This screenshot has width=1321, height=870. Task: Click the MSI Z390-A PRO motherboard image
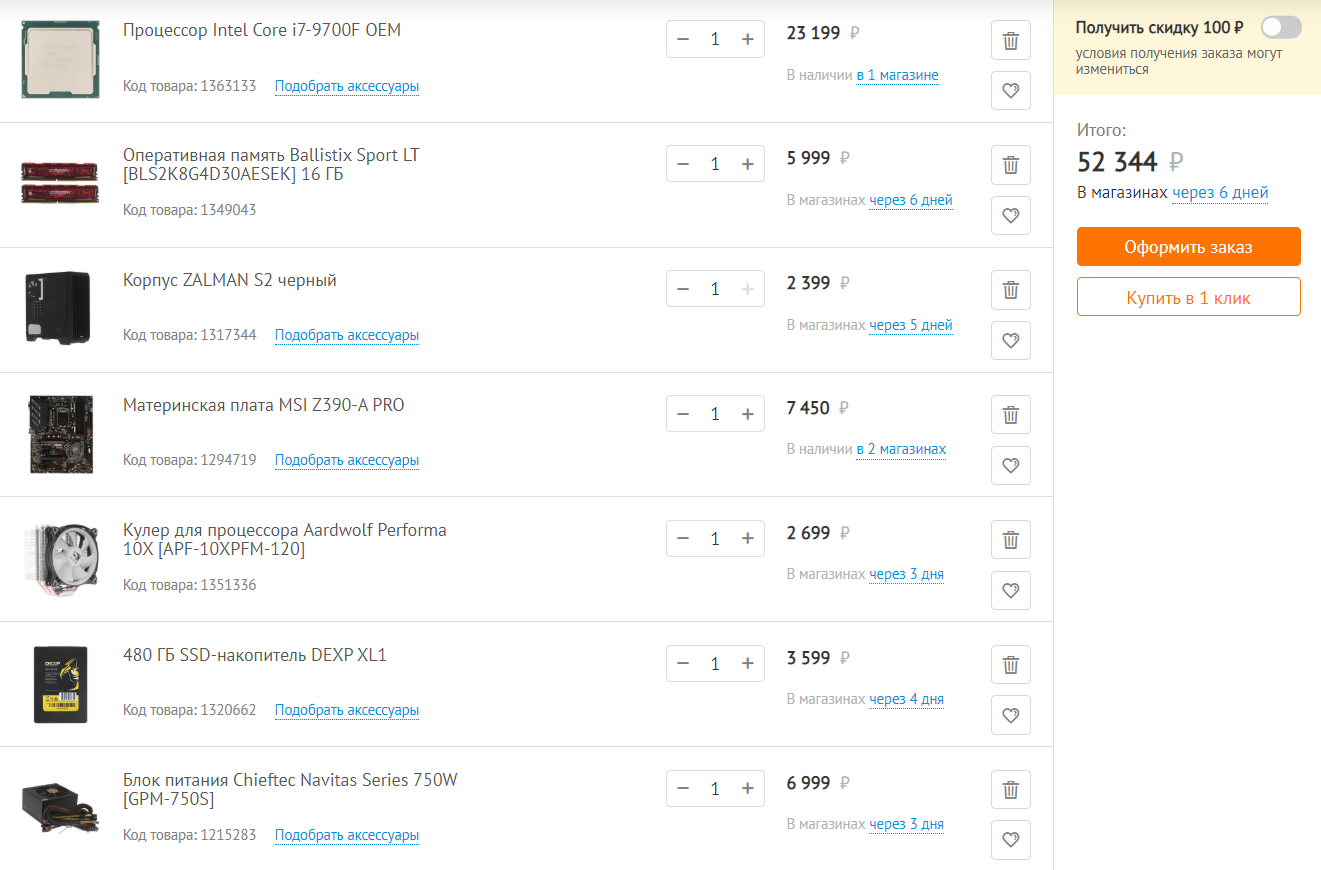pyautogui.click(x=60, y=433)
